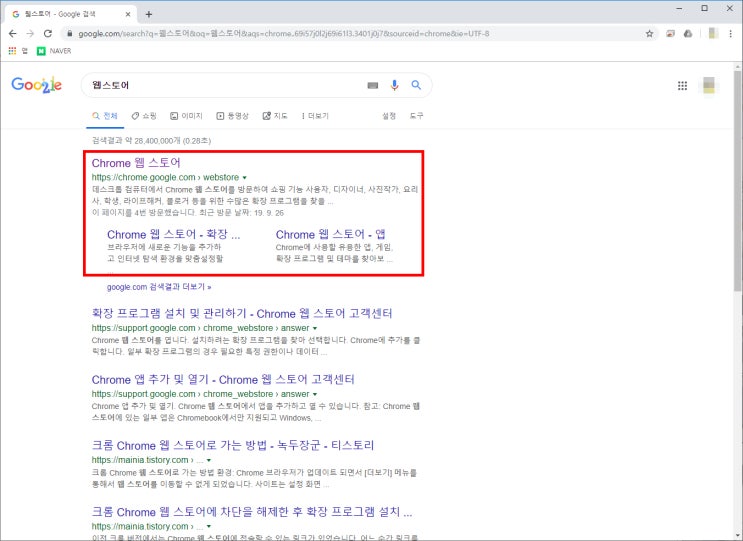The height and width of the screenshot is (541, 743).
Task: Expand the 더보기 search options menu
Action: [315, 116]
